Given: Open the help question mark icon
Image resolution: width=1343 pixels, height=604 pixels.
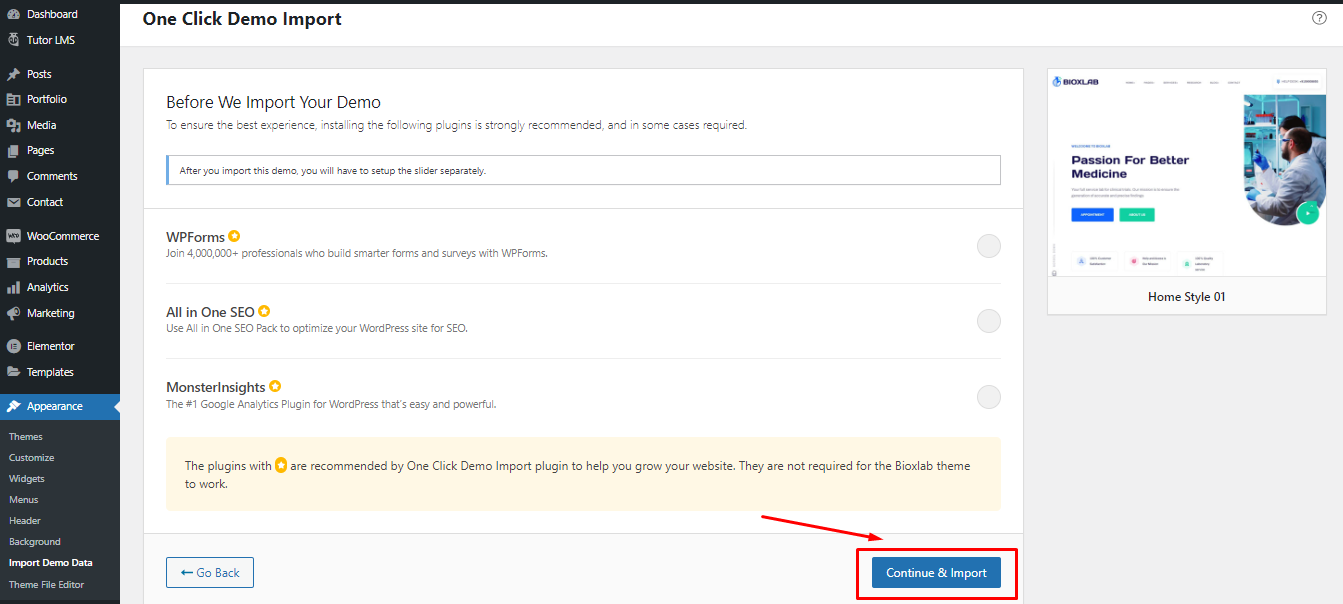Looking at the screenshot, I should tap(1319, 18).
